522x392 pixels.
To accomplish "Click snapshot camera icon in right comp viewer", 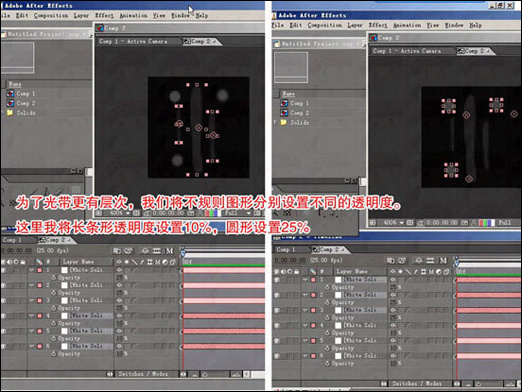I will [x=464, y=222].
